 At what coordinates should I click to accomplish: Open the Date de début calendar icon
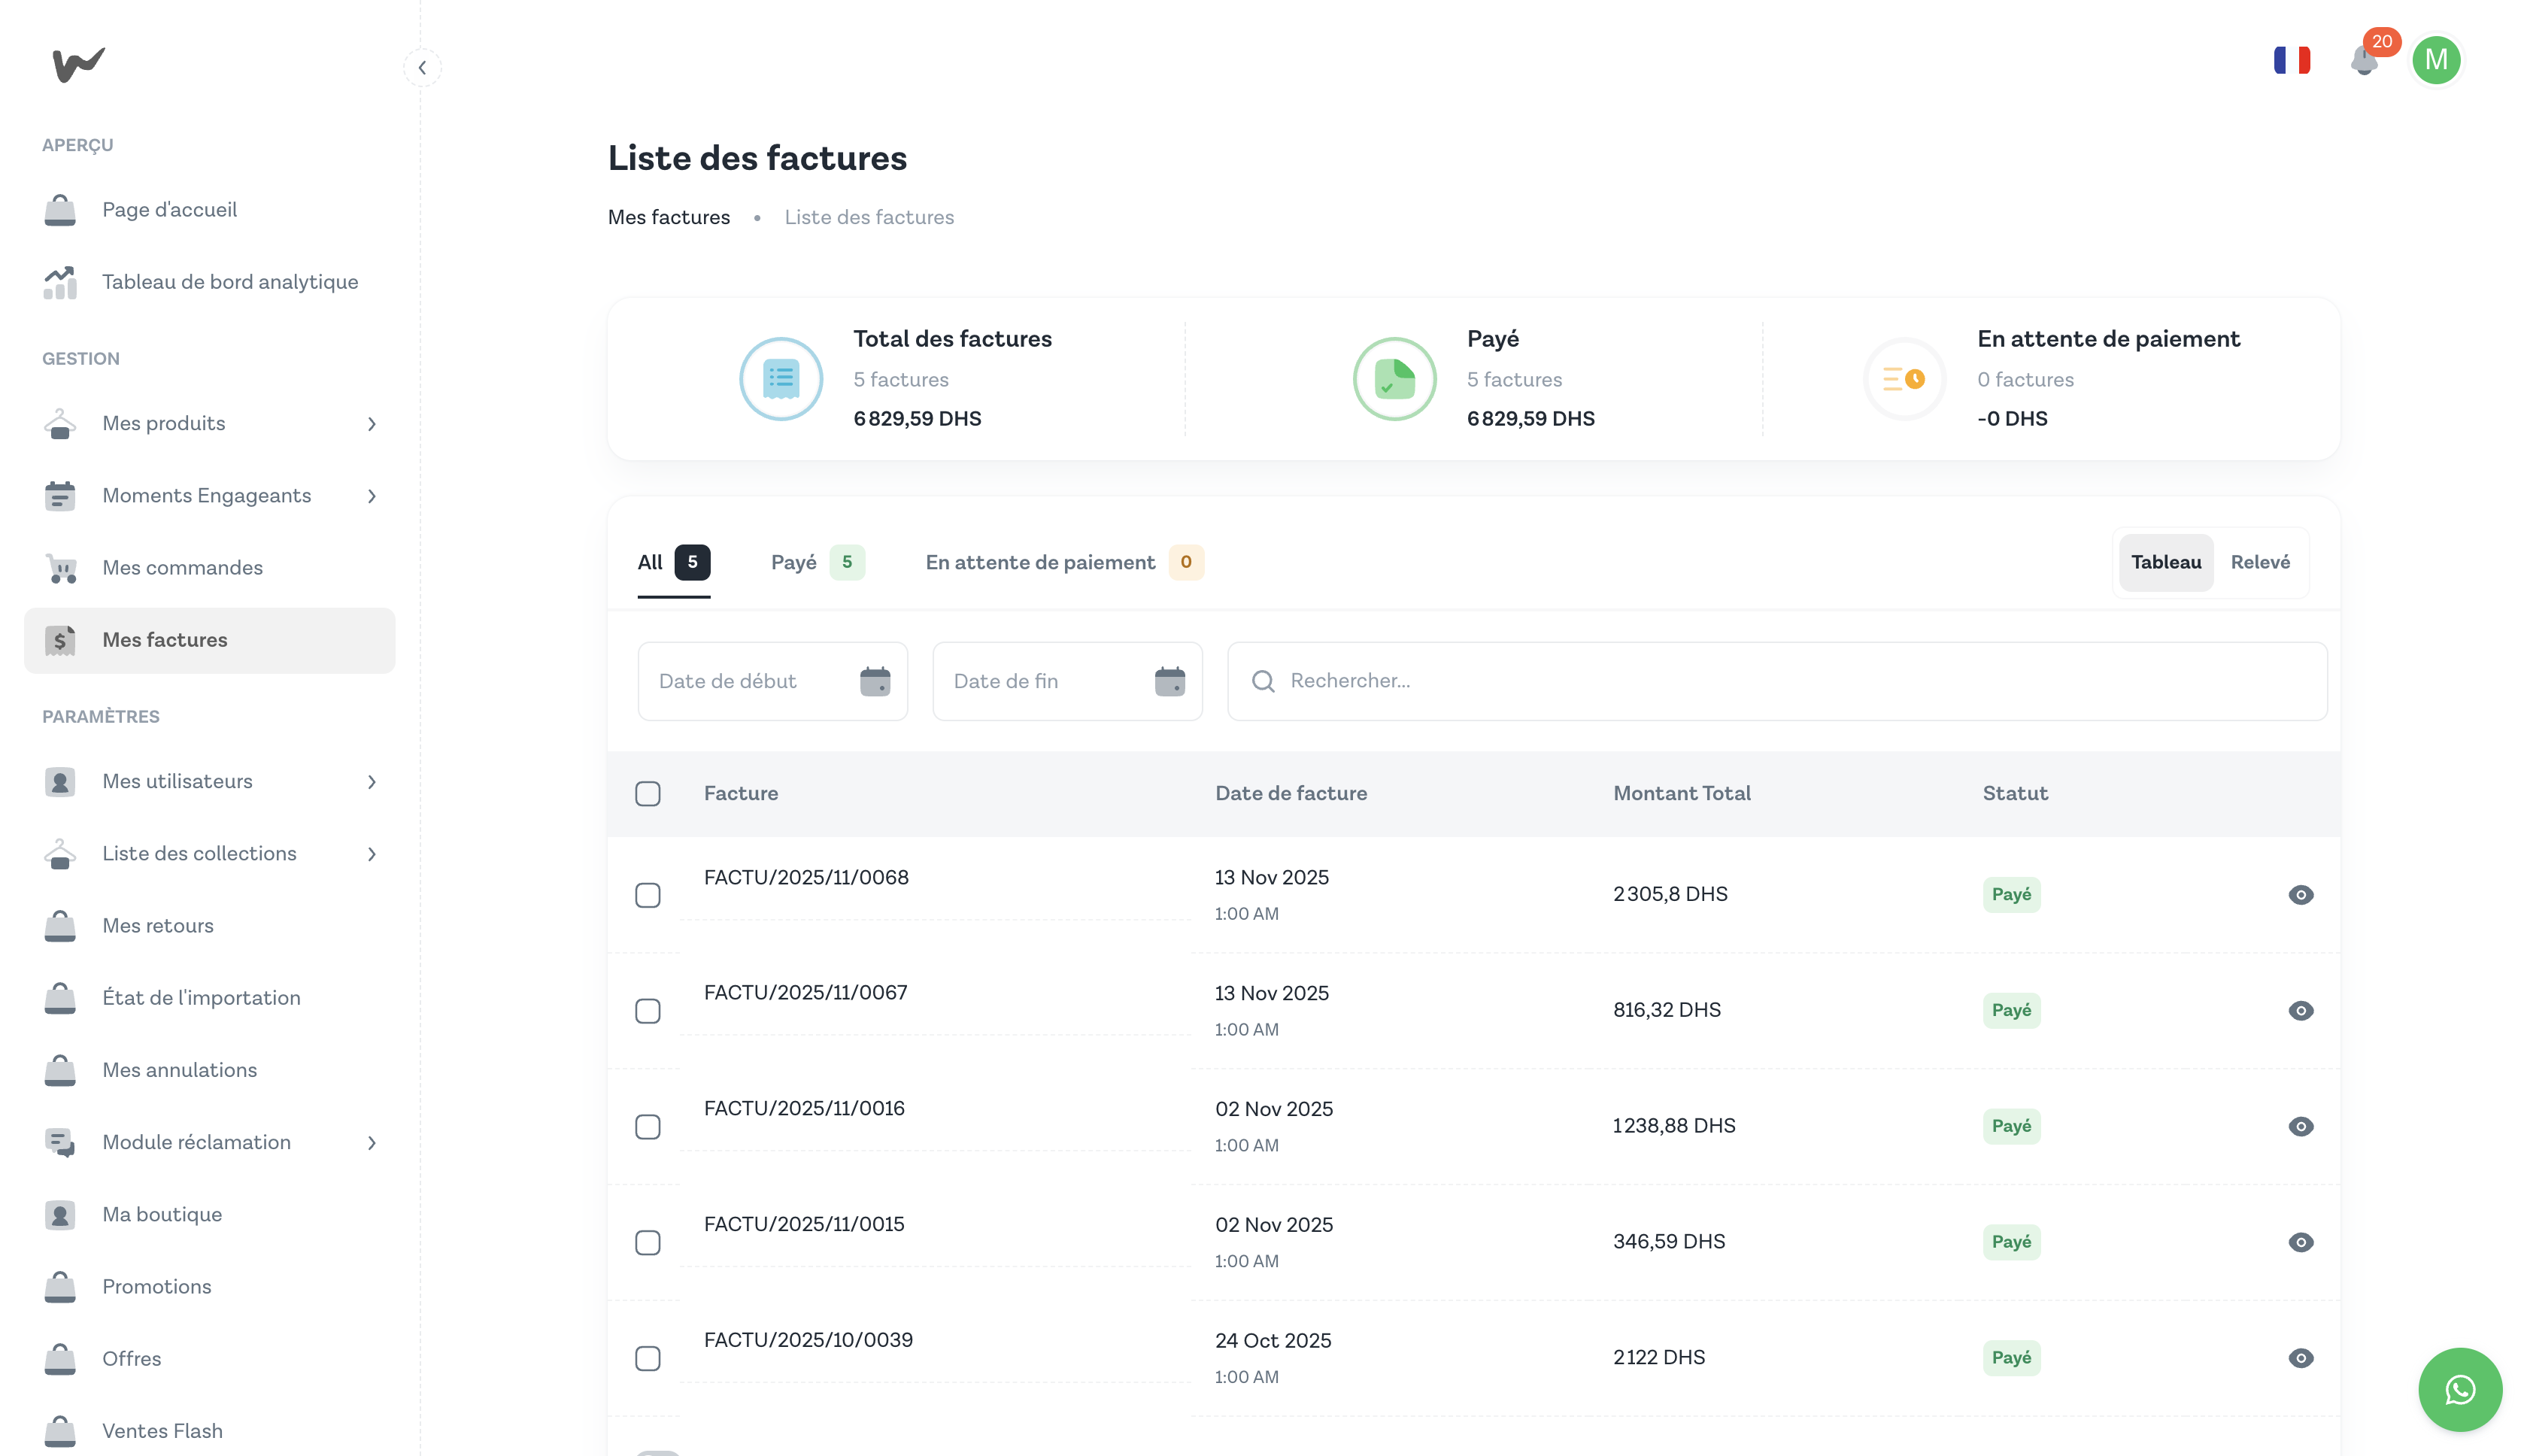pyautogui.click(x=875, y=681)
